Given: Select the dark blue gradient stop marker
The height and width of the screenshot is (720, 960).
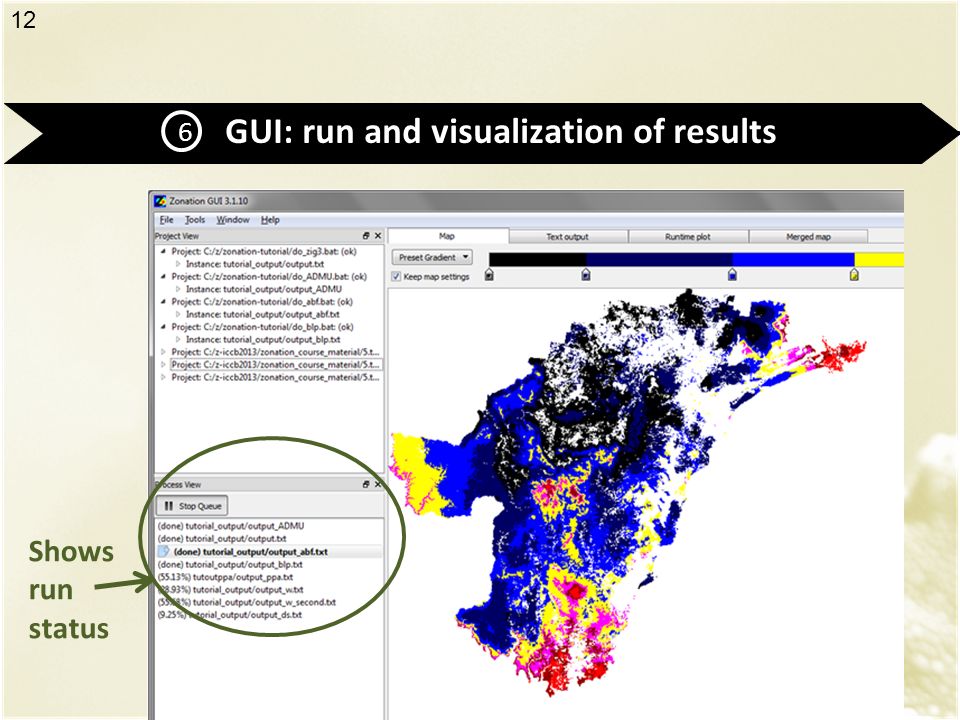Looking at the screenshot, I should click(x=585, y=274).
